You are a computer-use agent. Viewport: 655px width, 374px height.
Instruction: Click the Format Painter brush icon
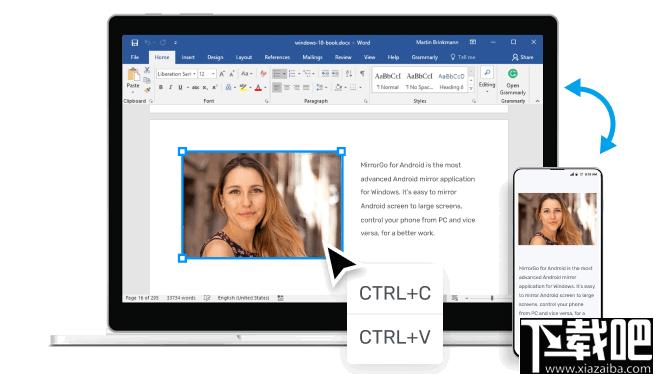(x=147, y=89)
